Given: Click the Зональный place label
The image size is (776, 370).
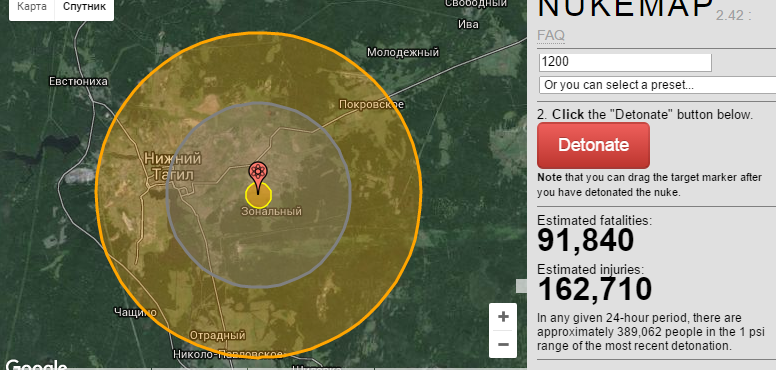Looking at the screenshot, I should (271, 211).
